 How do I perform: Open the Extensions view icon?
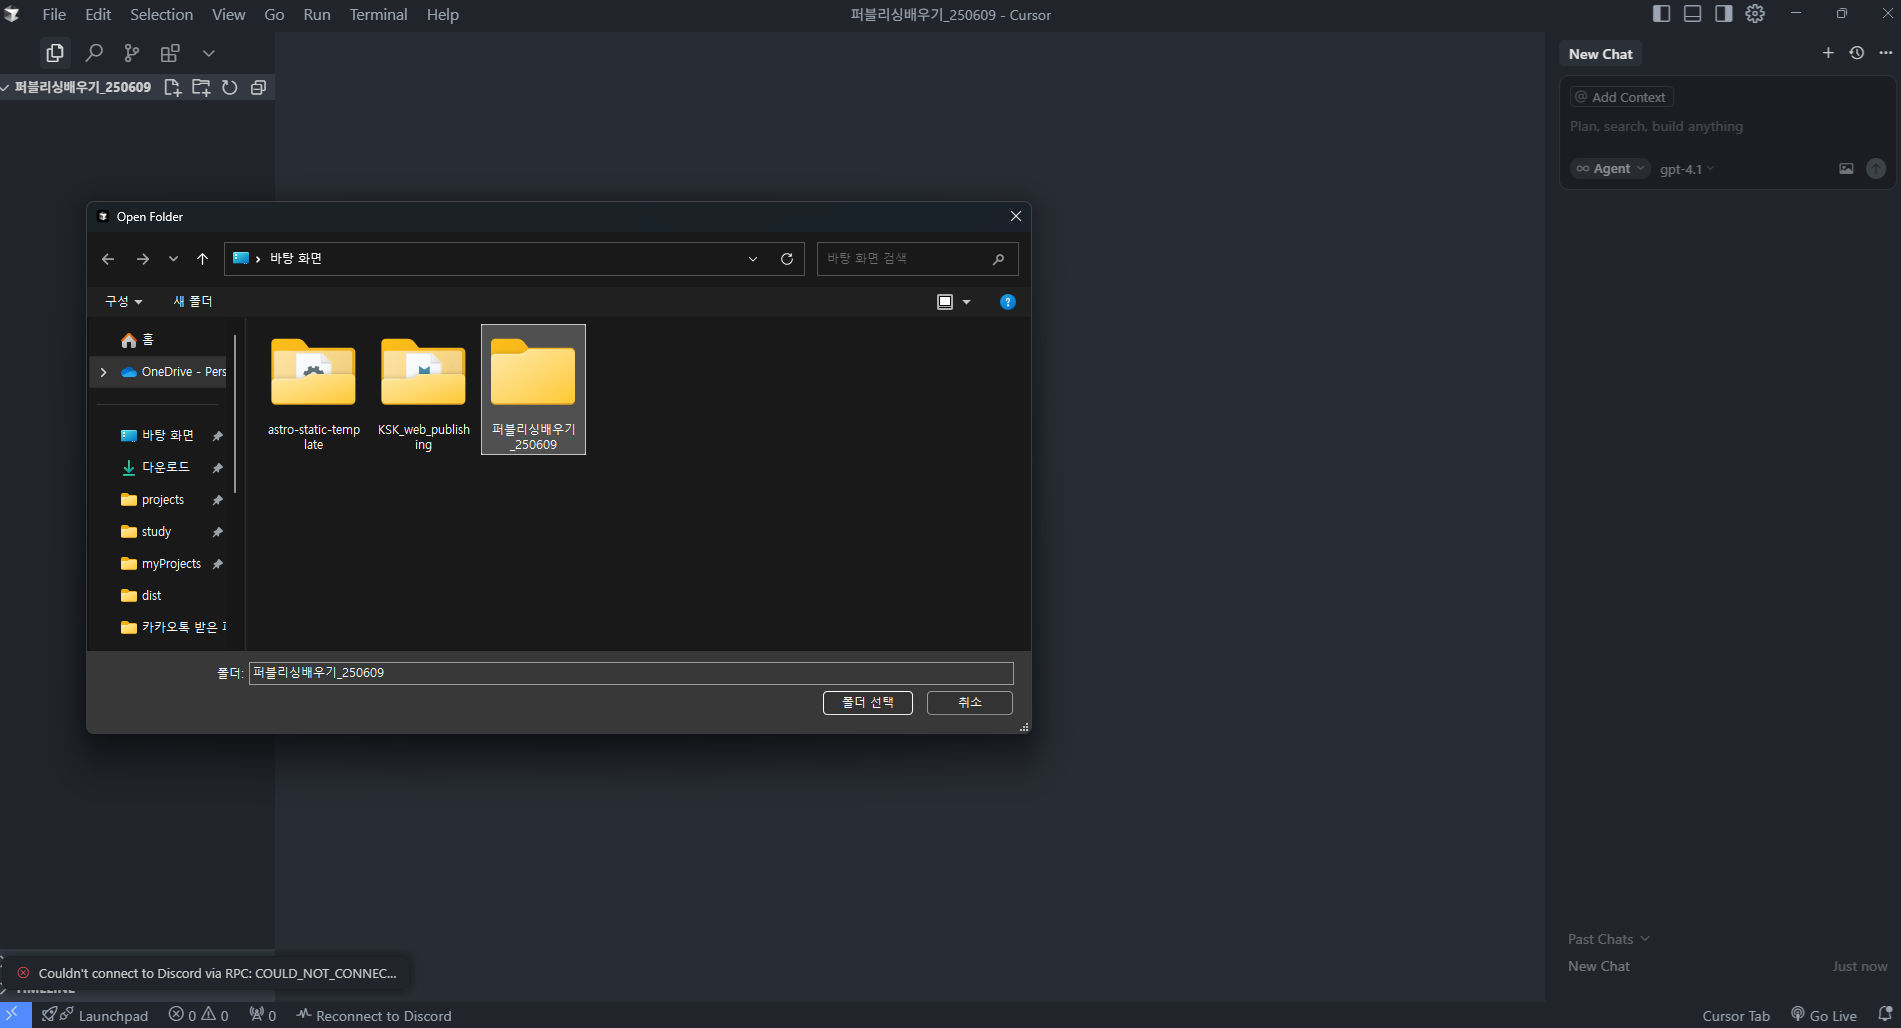point(170,52)
